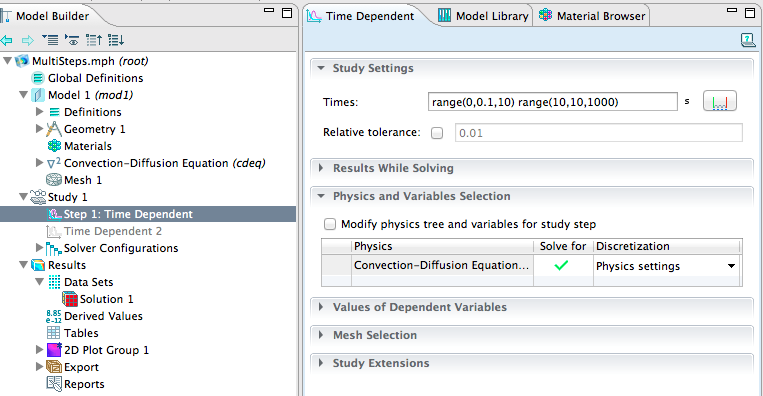Select the Mesh 1 node icon
Image resolution: width=763 pixels, height=396 pixels.
tap(54, 180)
